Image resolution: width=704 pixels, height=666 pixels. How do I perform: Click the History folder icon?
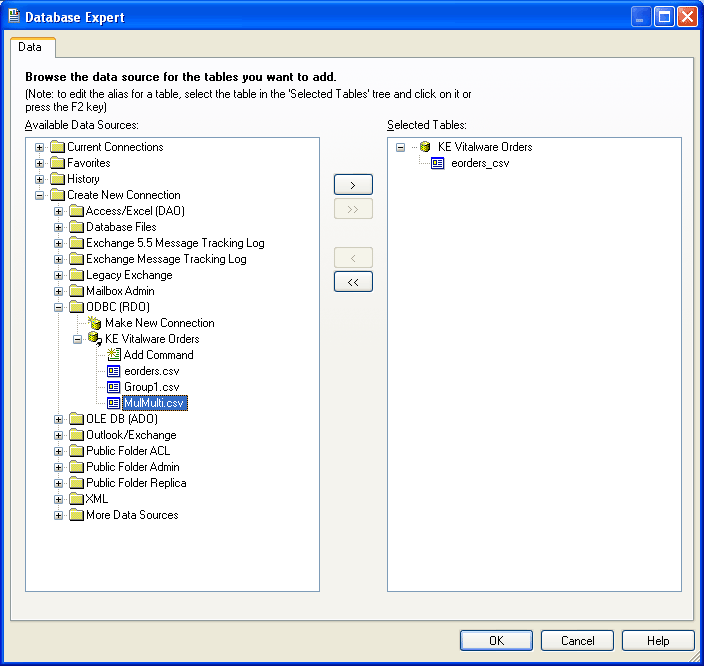click(x=57, y=179)
